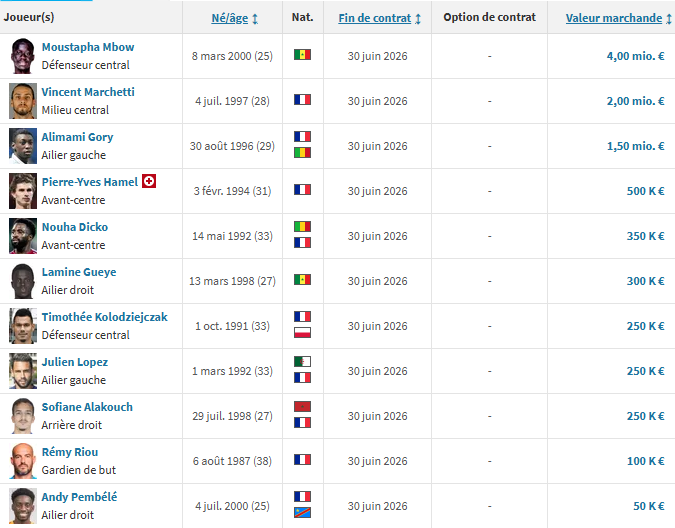The height and width of the screenshot is (528, 675).
Task: Open Nouha Dicko's player profile link
Action: tap(75, 227)
